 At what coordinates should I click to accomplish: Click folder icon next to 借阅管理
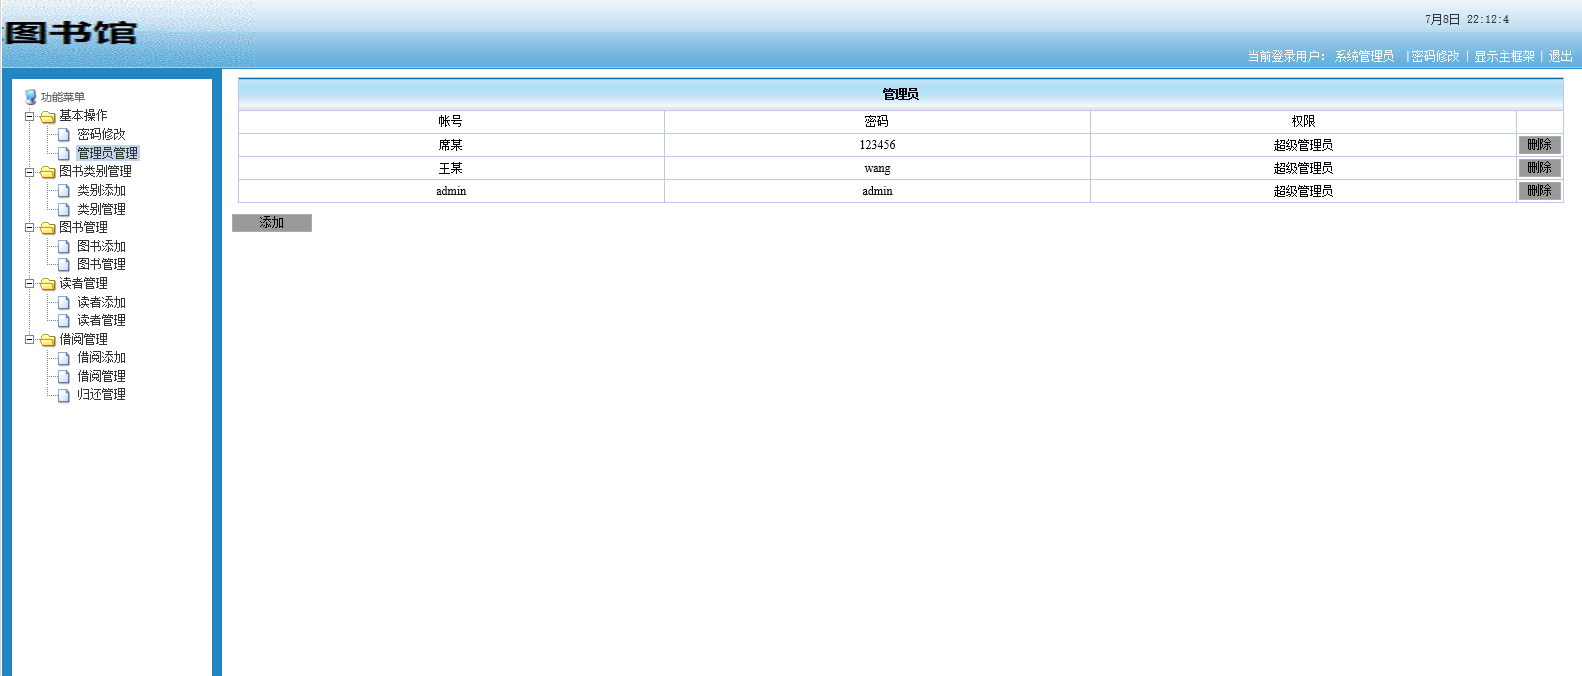click(47, 340)
